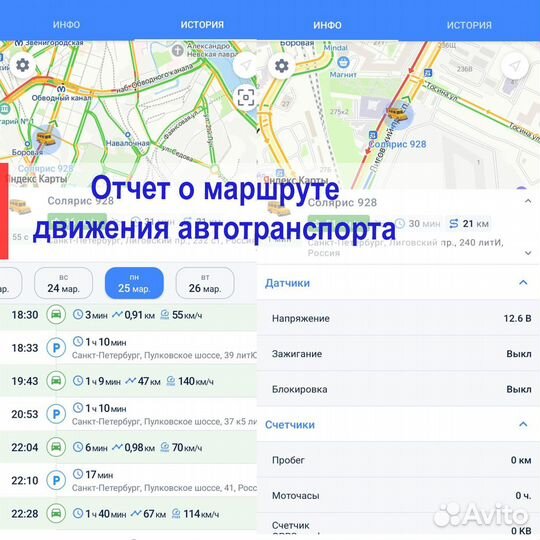Tap the Магнит store icon on right map
The image size is (540, 540).
[x=343, y=63]
